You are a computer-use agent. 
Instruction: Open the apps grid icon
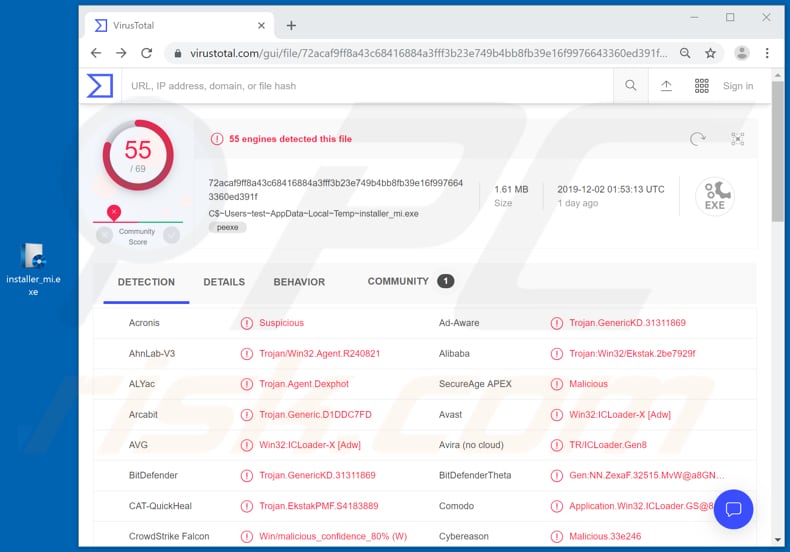pyautogui.click(x=701, y=86)
